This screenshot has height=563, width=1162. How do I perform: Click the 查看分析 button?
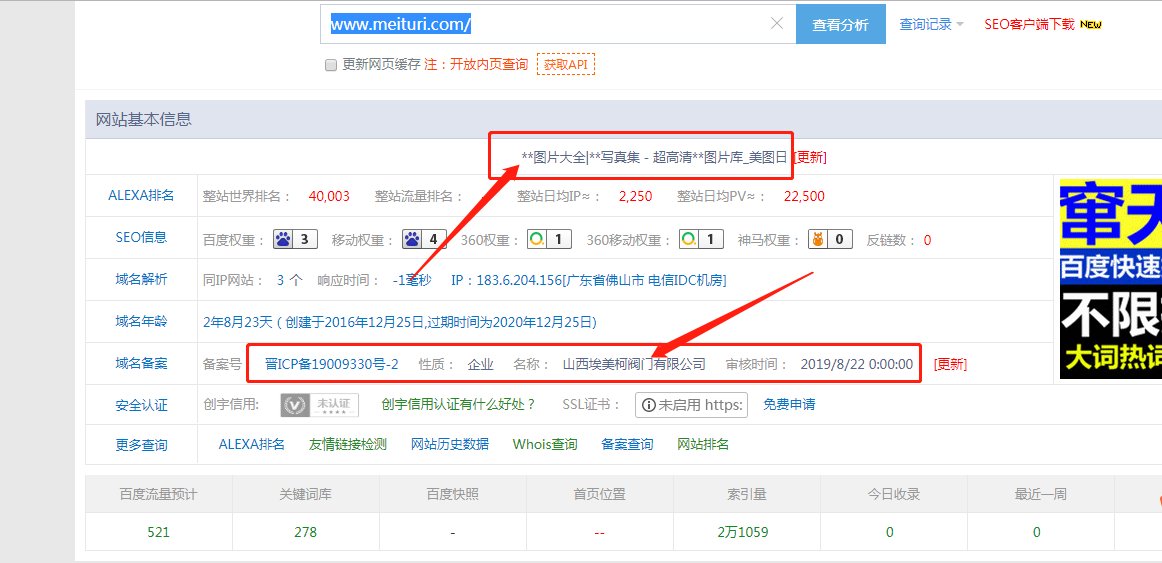840,24
